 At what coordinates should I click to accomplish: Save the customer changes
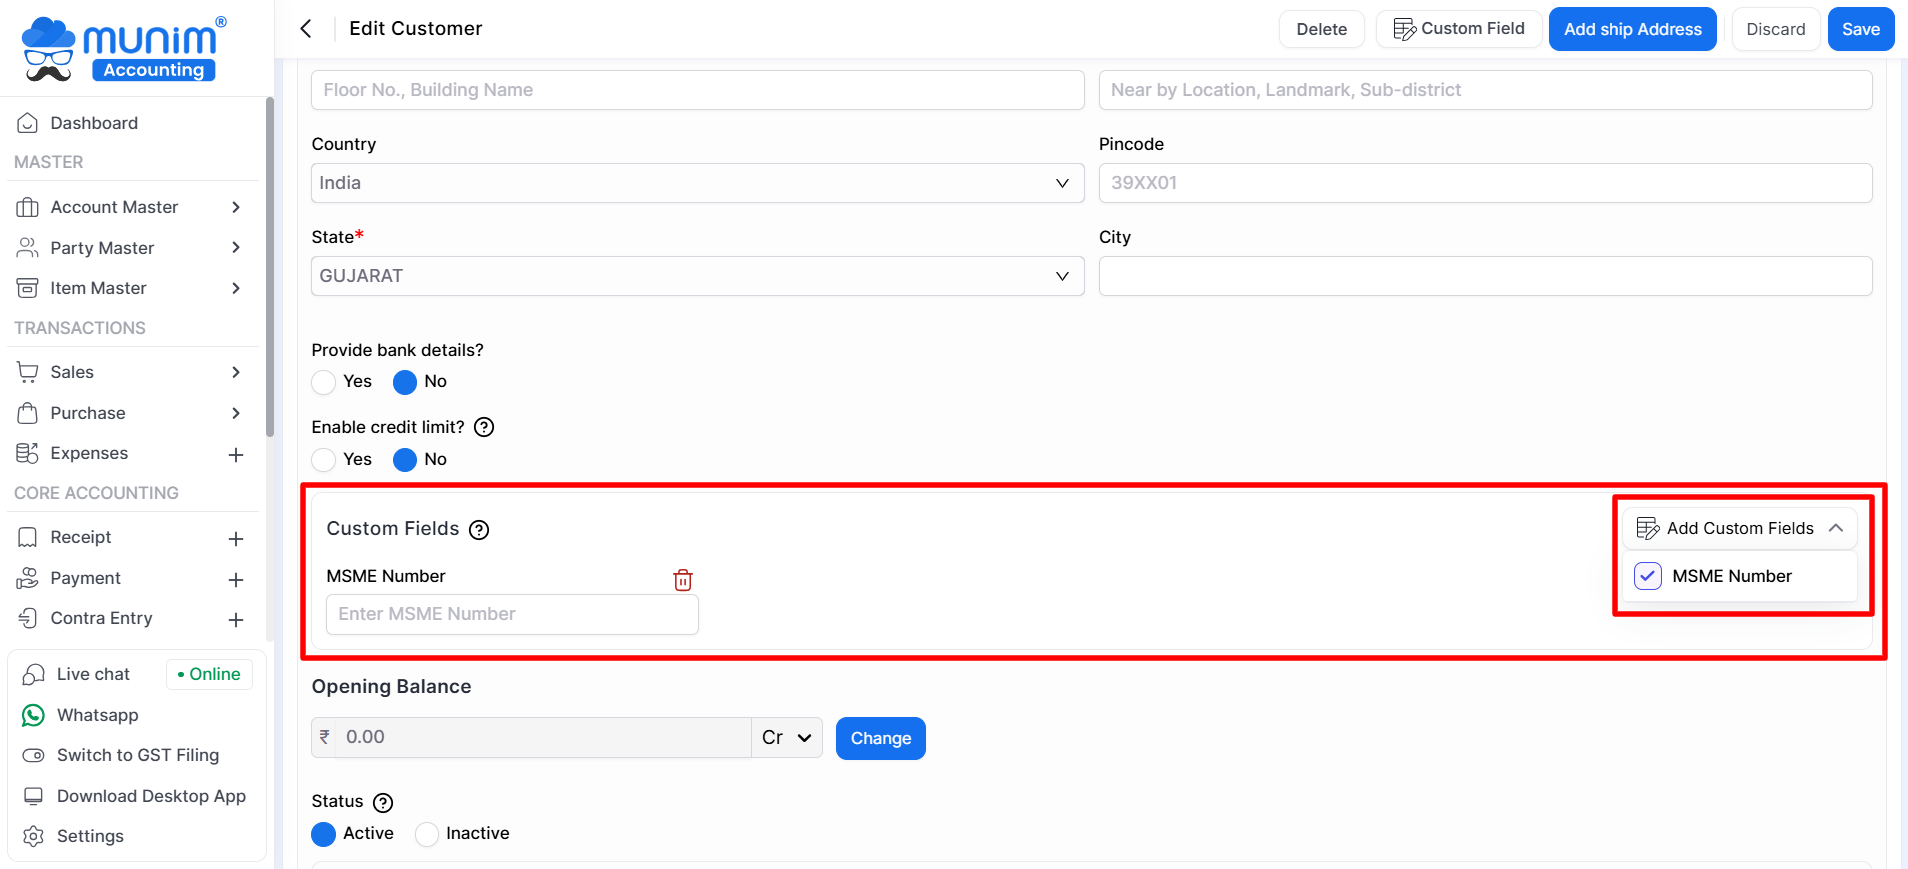(x=1860, y=29)
